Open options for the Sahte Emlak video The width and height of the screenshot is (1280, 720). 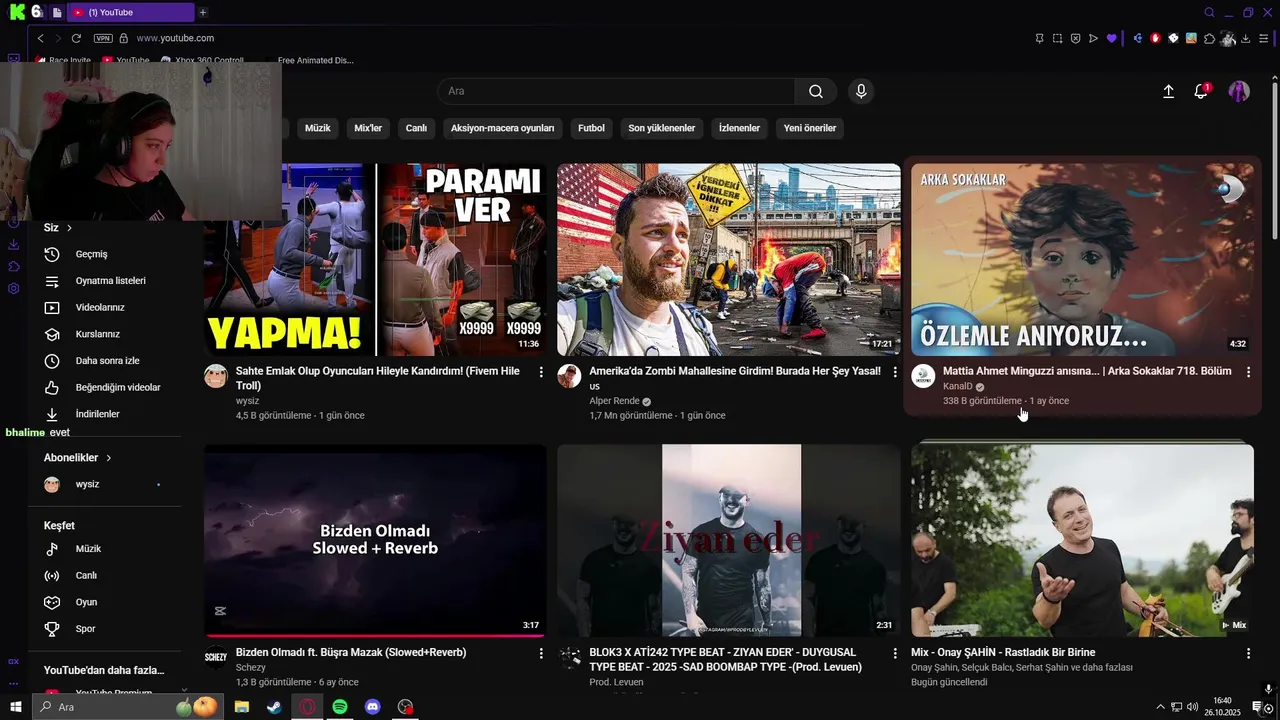click(541, 372)
